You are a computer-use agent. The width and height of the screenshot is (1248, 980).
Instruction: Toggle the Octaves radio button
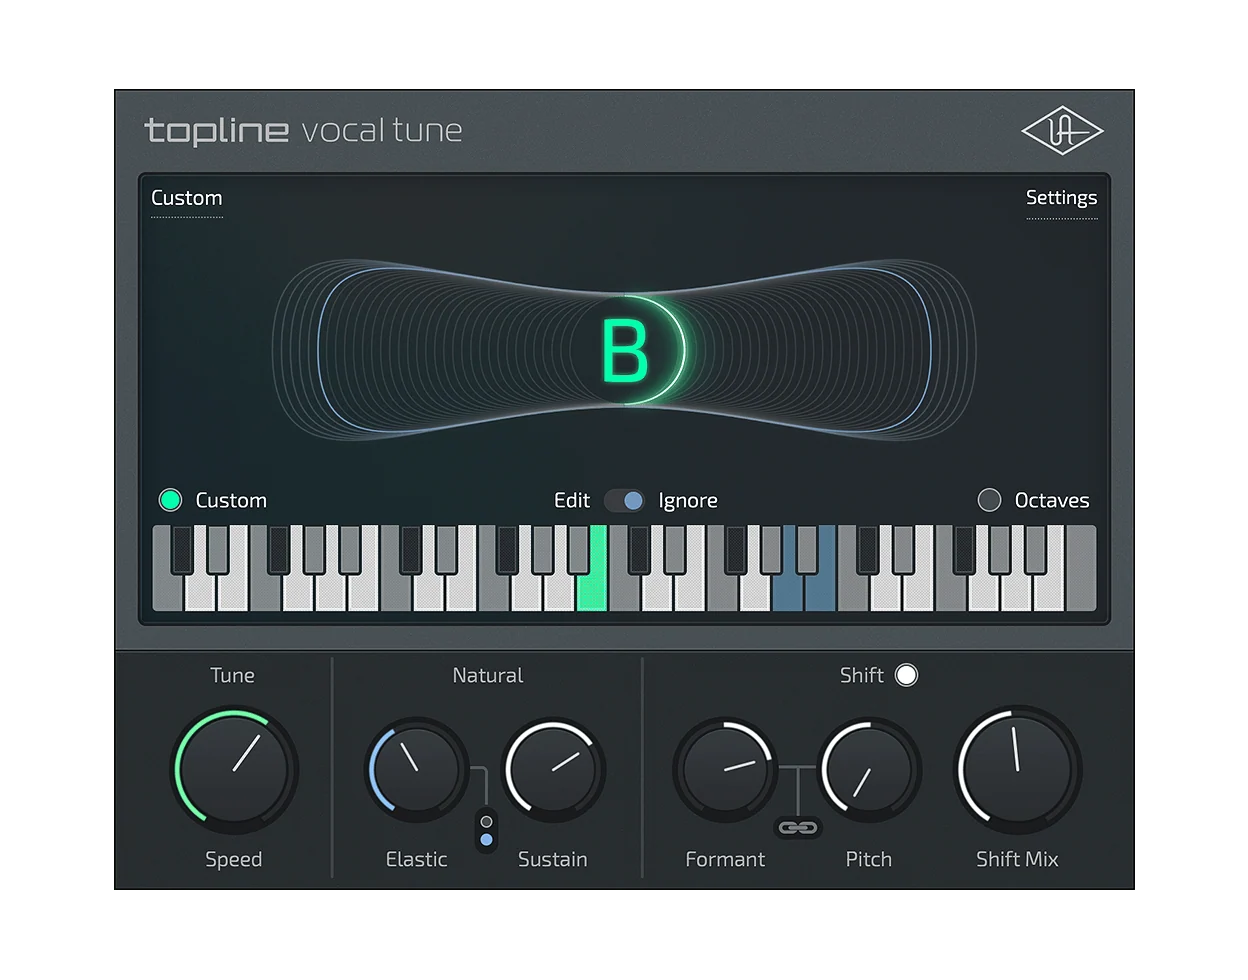tap(989, 500)
